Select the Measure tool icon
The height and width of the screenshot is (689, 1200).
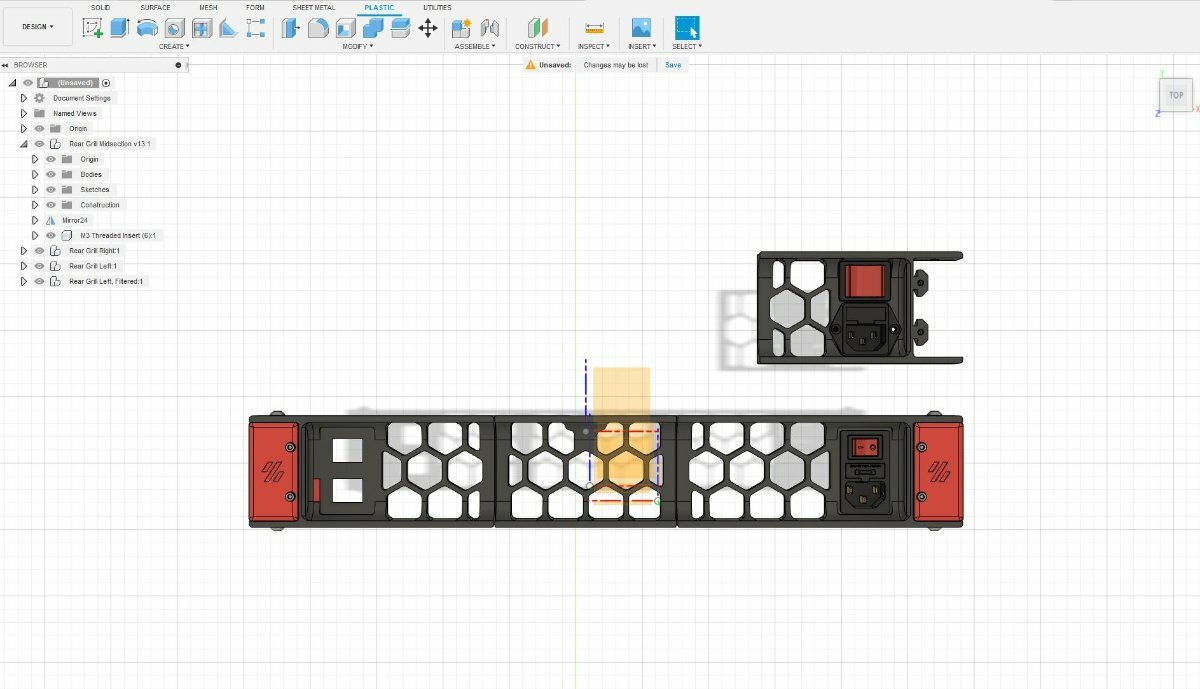[x=594, y=29]
